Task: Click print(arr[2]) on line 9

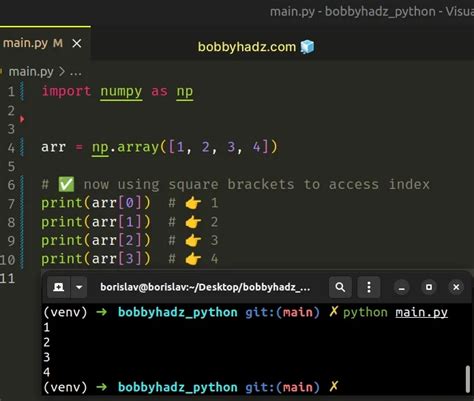Action: pos(96,240)
